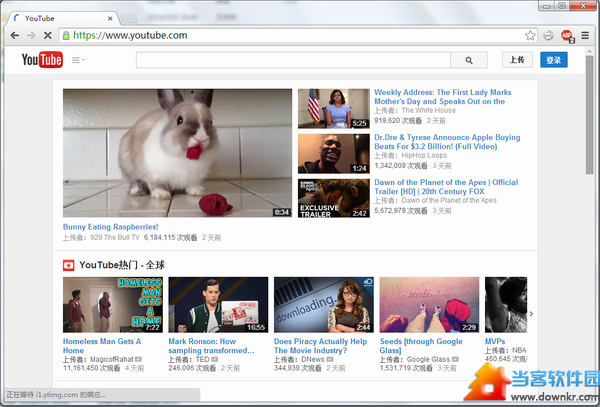Open the Does Piracy video thumbnail
This screenshot has width=600, height=407.
324,305
